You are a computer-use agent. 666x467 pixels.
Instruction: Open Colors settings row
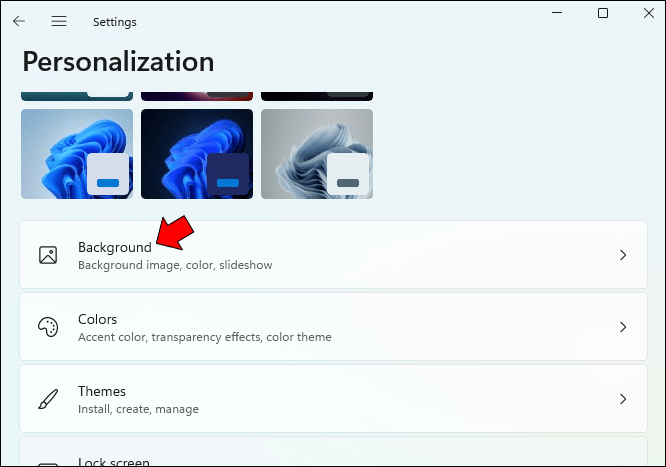coord(333,327)
